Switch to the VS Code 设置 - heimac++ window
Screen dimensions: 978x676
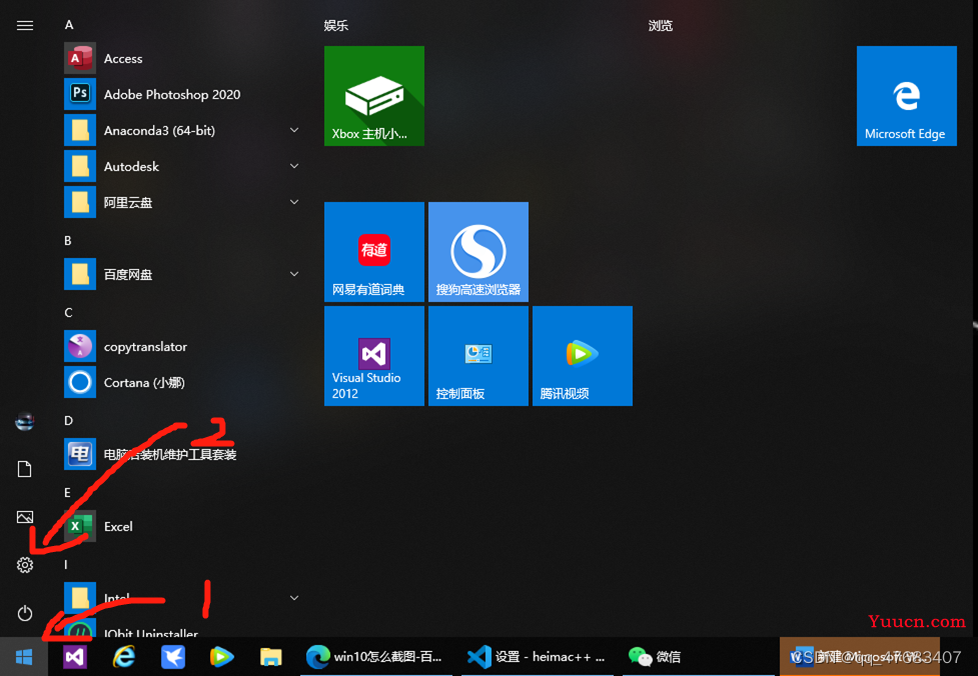click(x=538, y=657)
